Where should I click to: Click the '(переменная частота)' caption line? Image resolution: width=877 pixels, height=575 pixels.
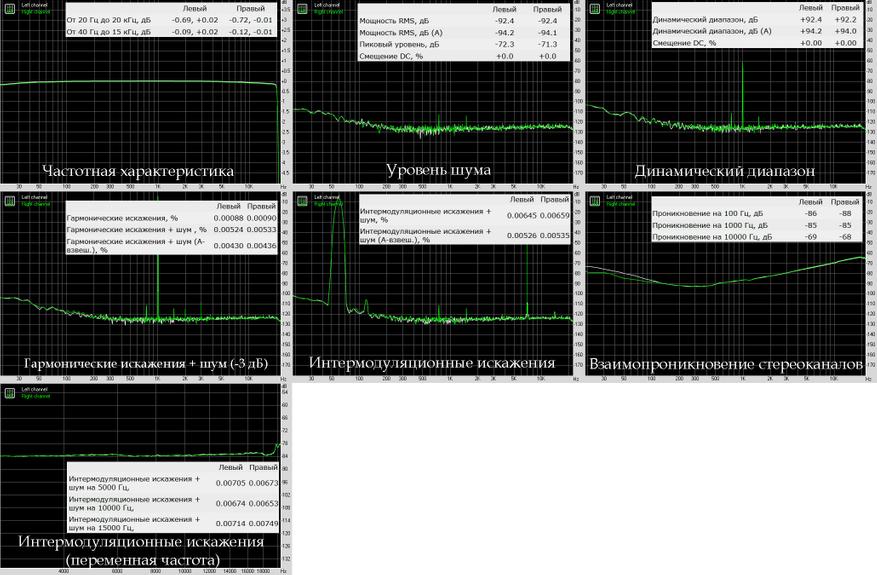tap(143, 560)
